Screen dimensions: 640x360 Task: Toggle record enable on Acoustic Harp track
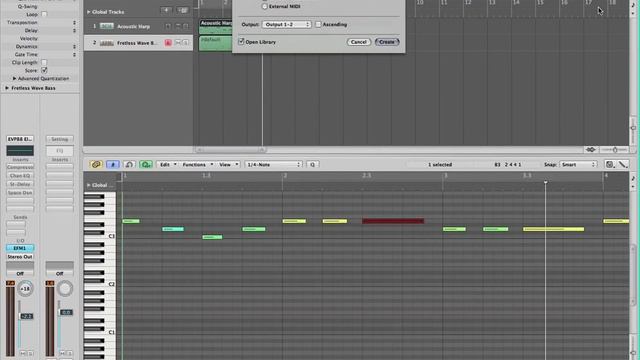point(168,27)
